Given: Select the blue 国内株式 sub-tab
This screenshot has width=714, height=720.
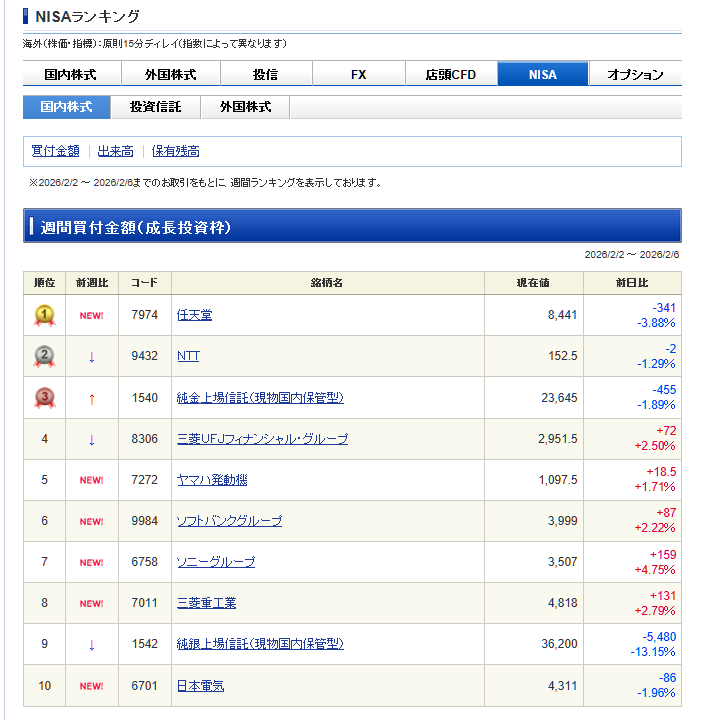Looking at the screenshot, I should [x=67, y=107].
